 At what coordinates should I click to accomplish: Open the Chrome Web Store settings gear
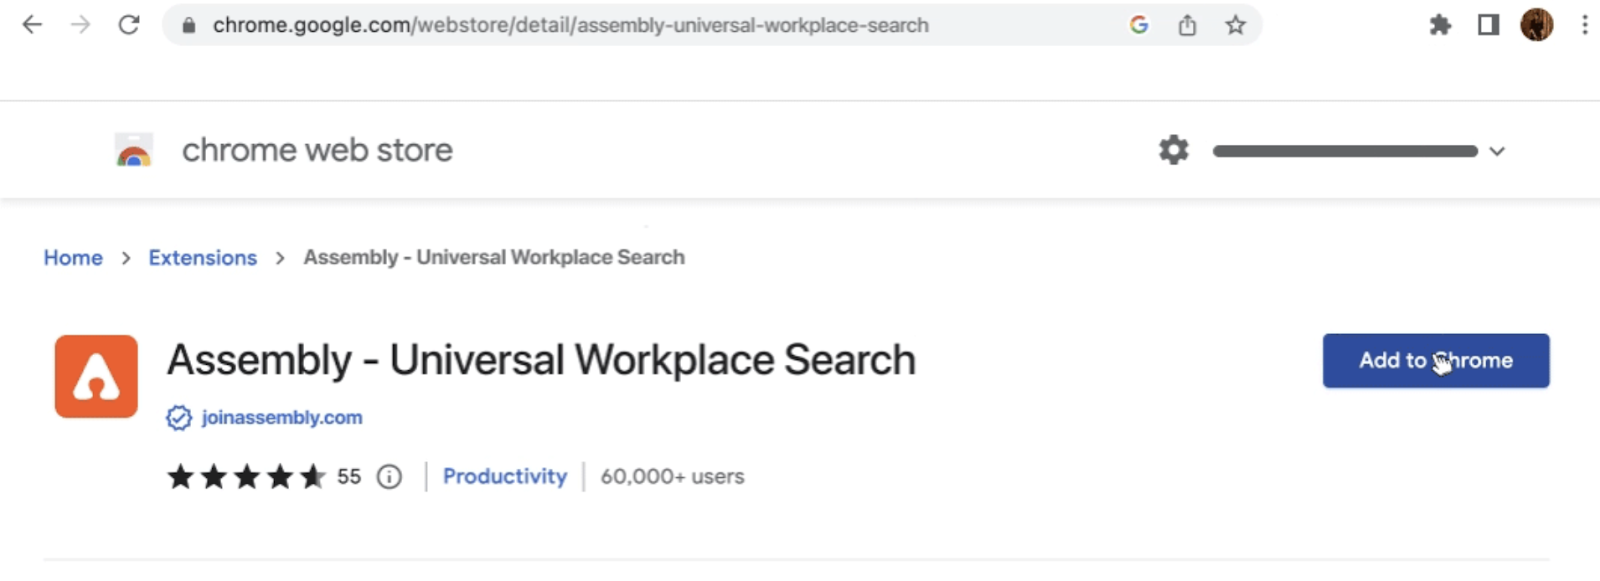1172,150
